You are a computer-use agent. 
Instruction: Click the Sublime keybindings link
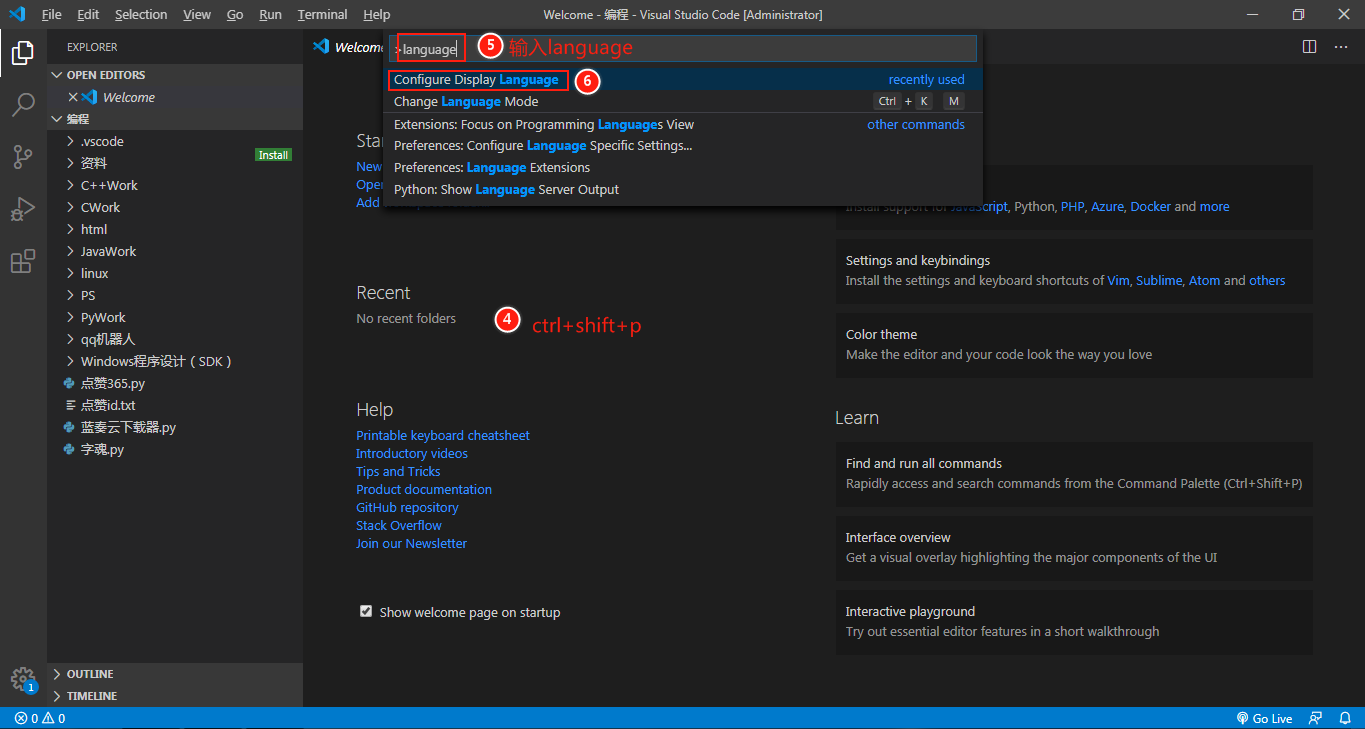click(1159, 281)
